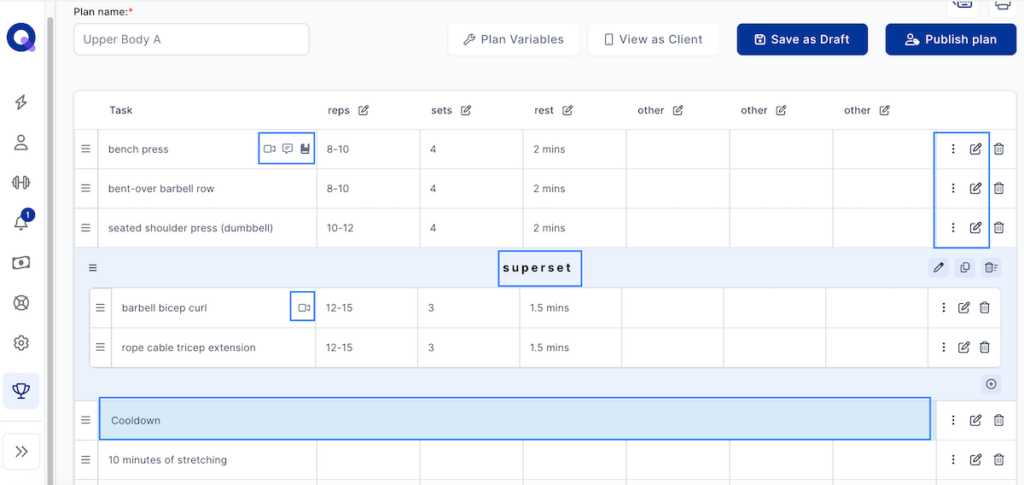Screen dimensions: 1024x485
Task: Open the more options menu for Cooldown row
Action: [x=953, y=420]
